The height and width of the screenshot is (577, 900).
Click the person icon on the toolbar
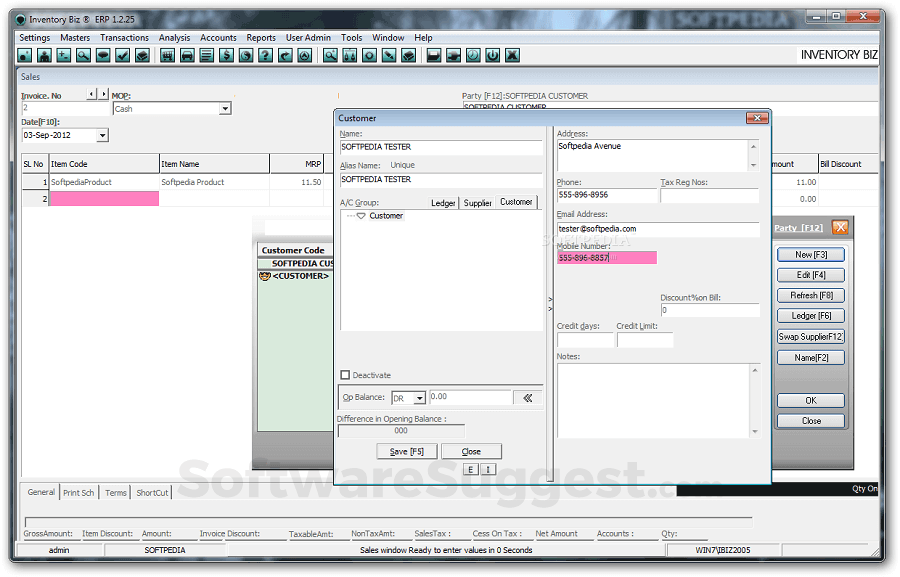pyautogui.click(x=44, y=56)
